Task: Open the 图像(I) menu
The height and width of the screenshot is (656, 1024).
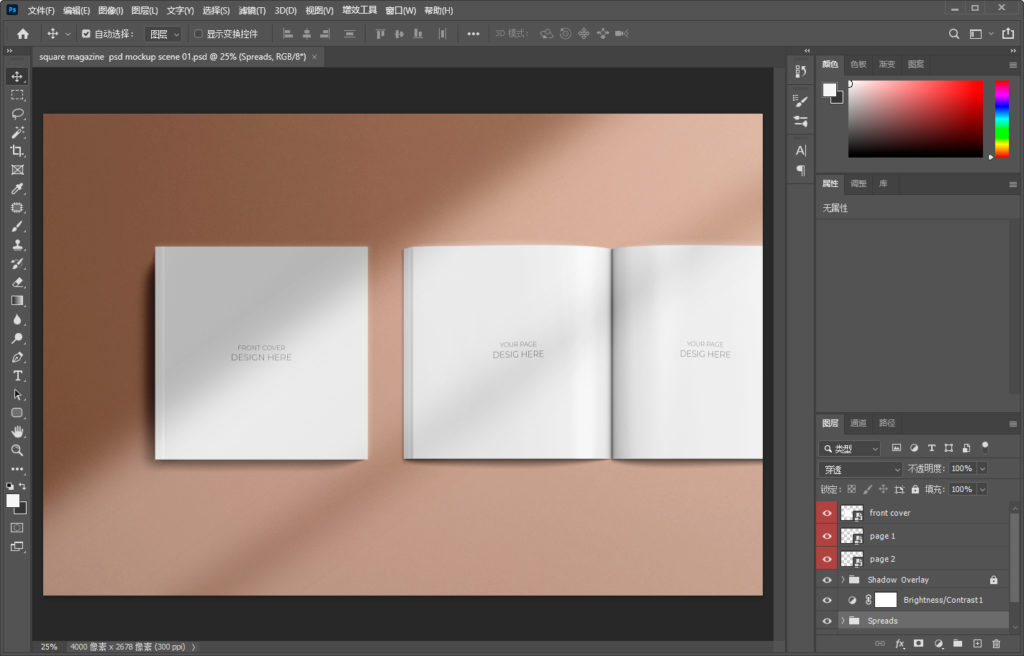Action: (x=110, y=10)
